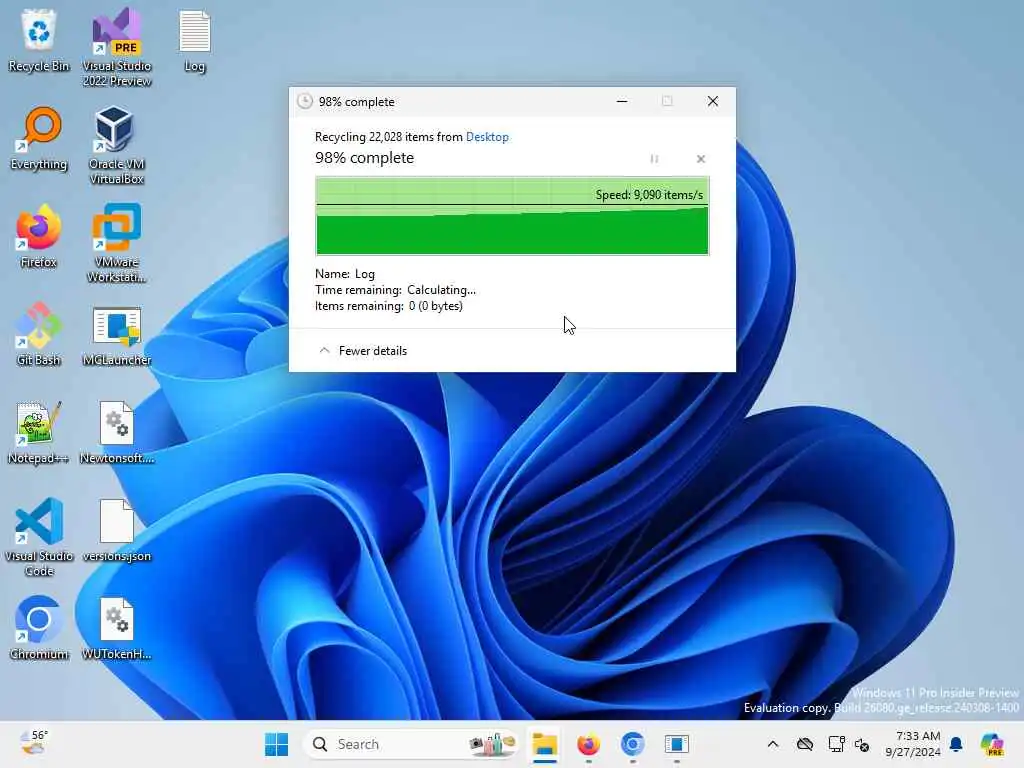This screenshot has height=768, width=1024.
Task: Click the '98% complete' title bar clock icon
Action: (304, 101)
